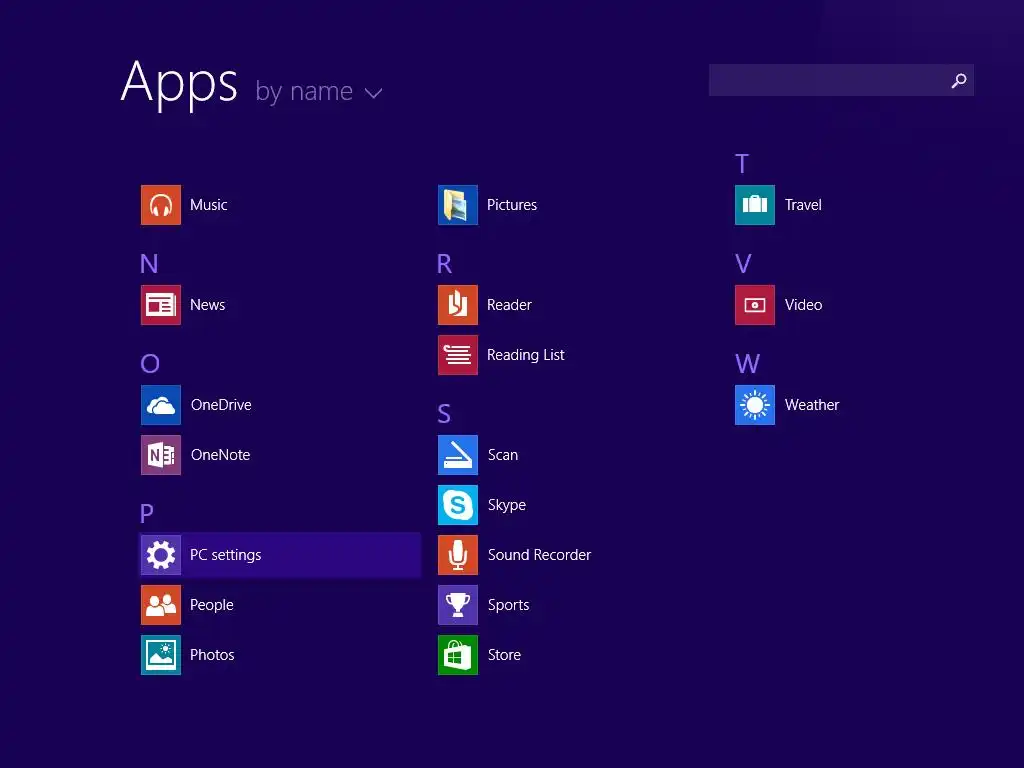Select the 'Scan' label text

pos(503,455)
